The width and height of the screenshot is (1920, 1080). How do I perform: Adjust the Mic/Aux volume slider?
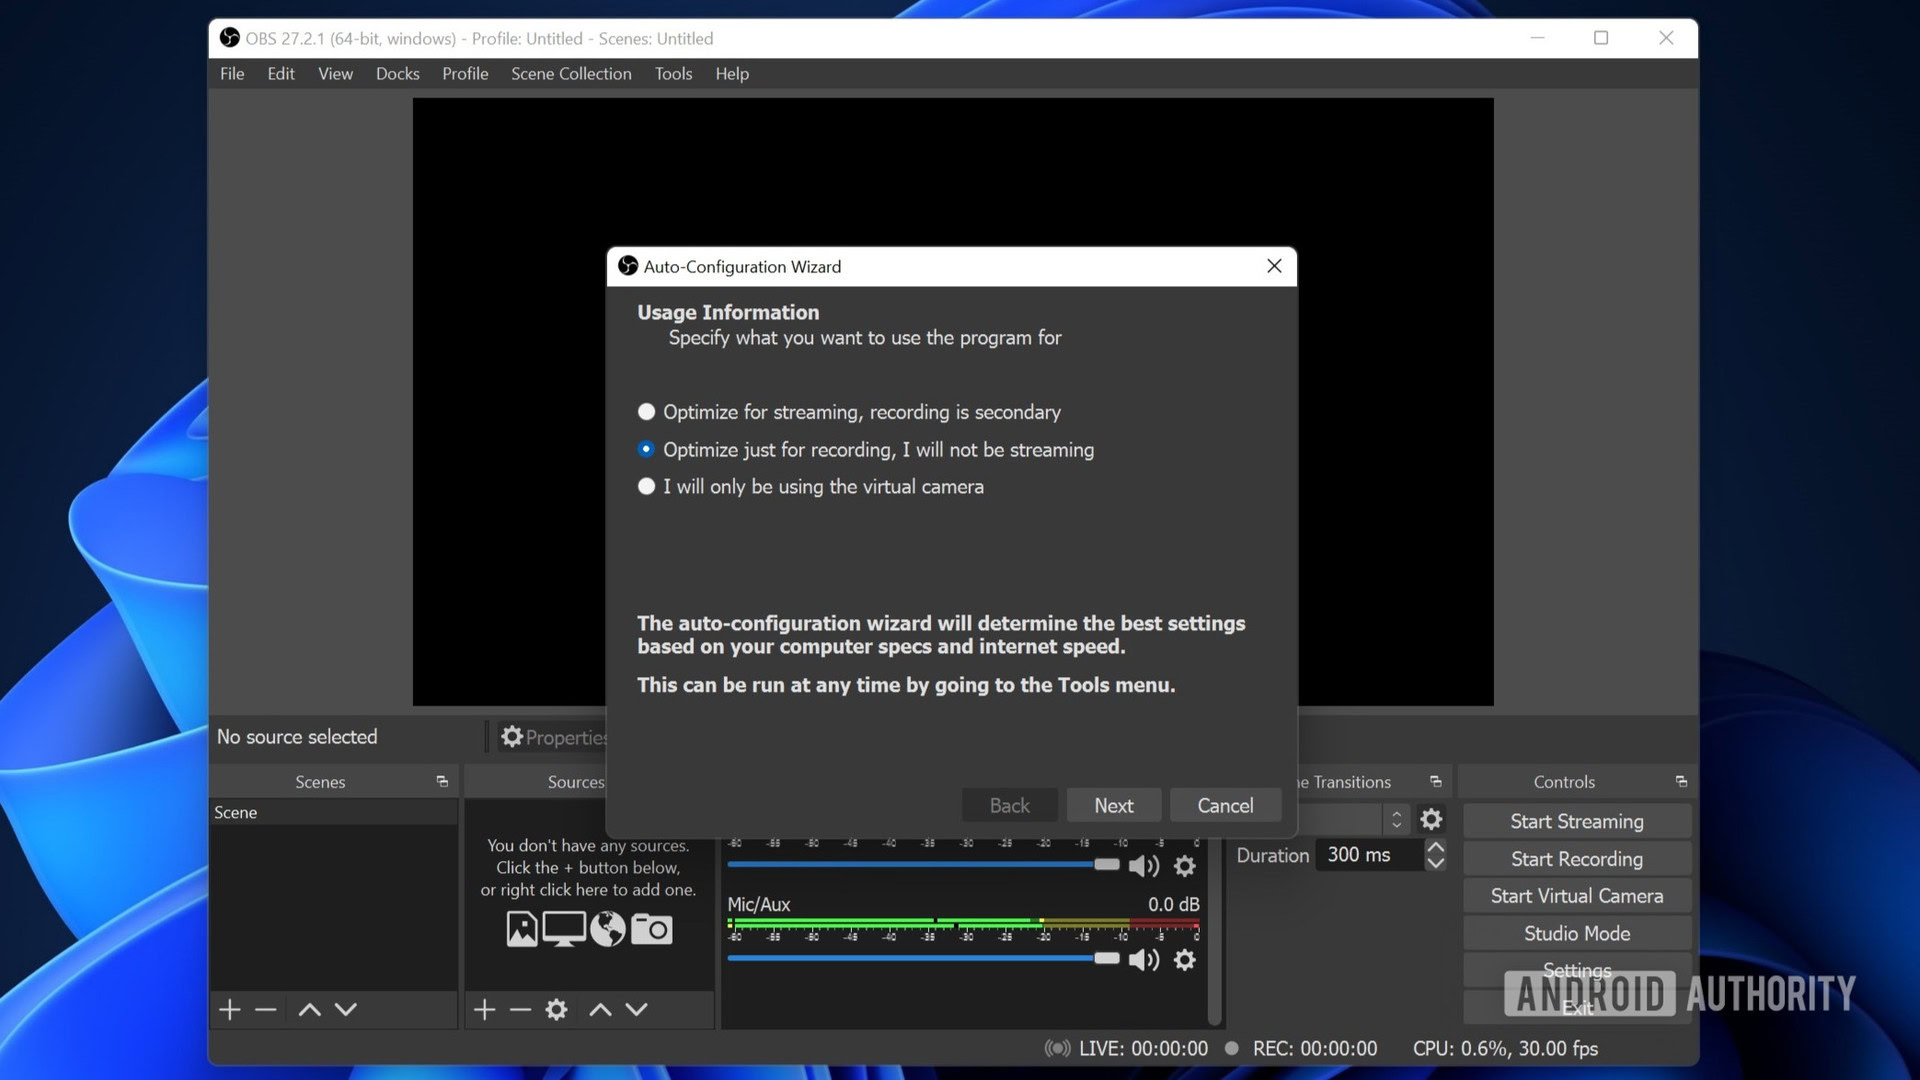(x=1104, y=959)
